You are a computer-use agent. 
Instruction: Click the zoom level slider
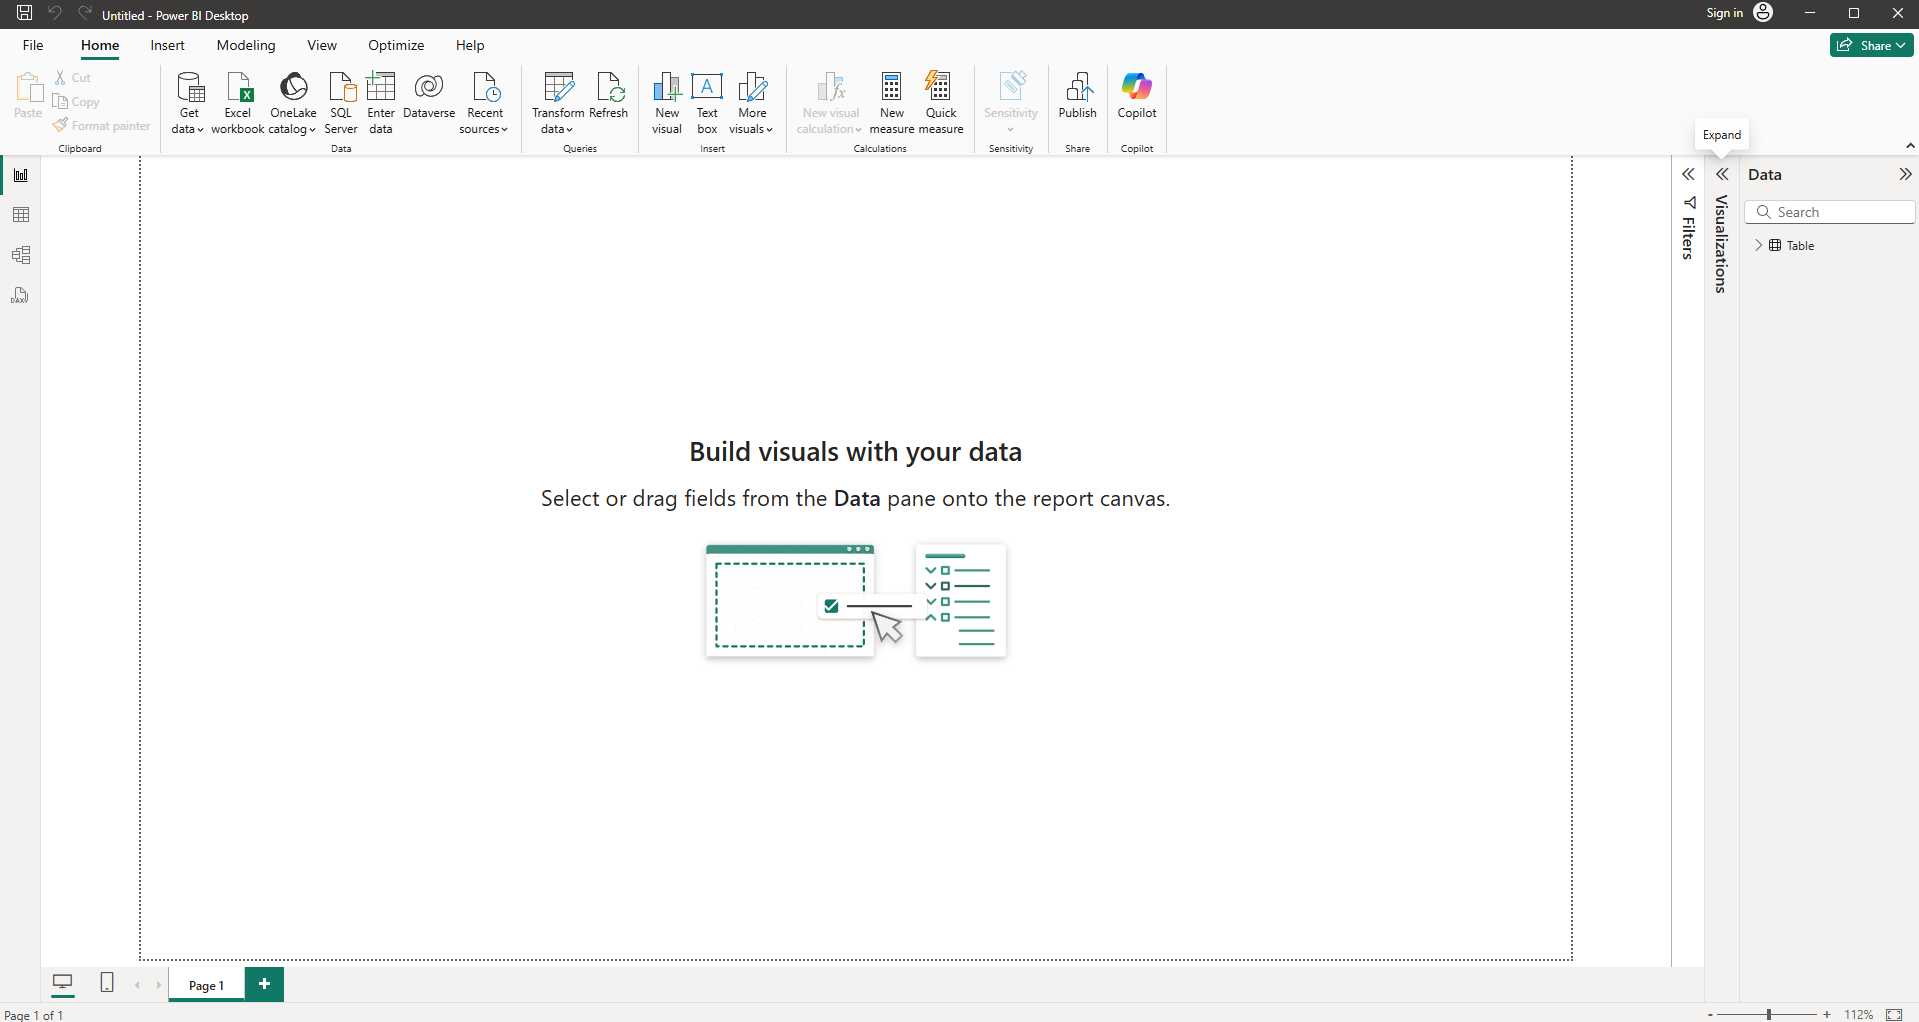pyautogui.click(x=1769, y=1014)
